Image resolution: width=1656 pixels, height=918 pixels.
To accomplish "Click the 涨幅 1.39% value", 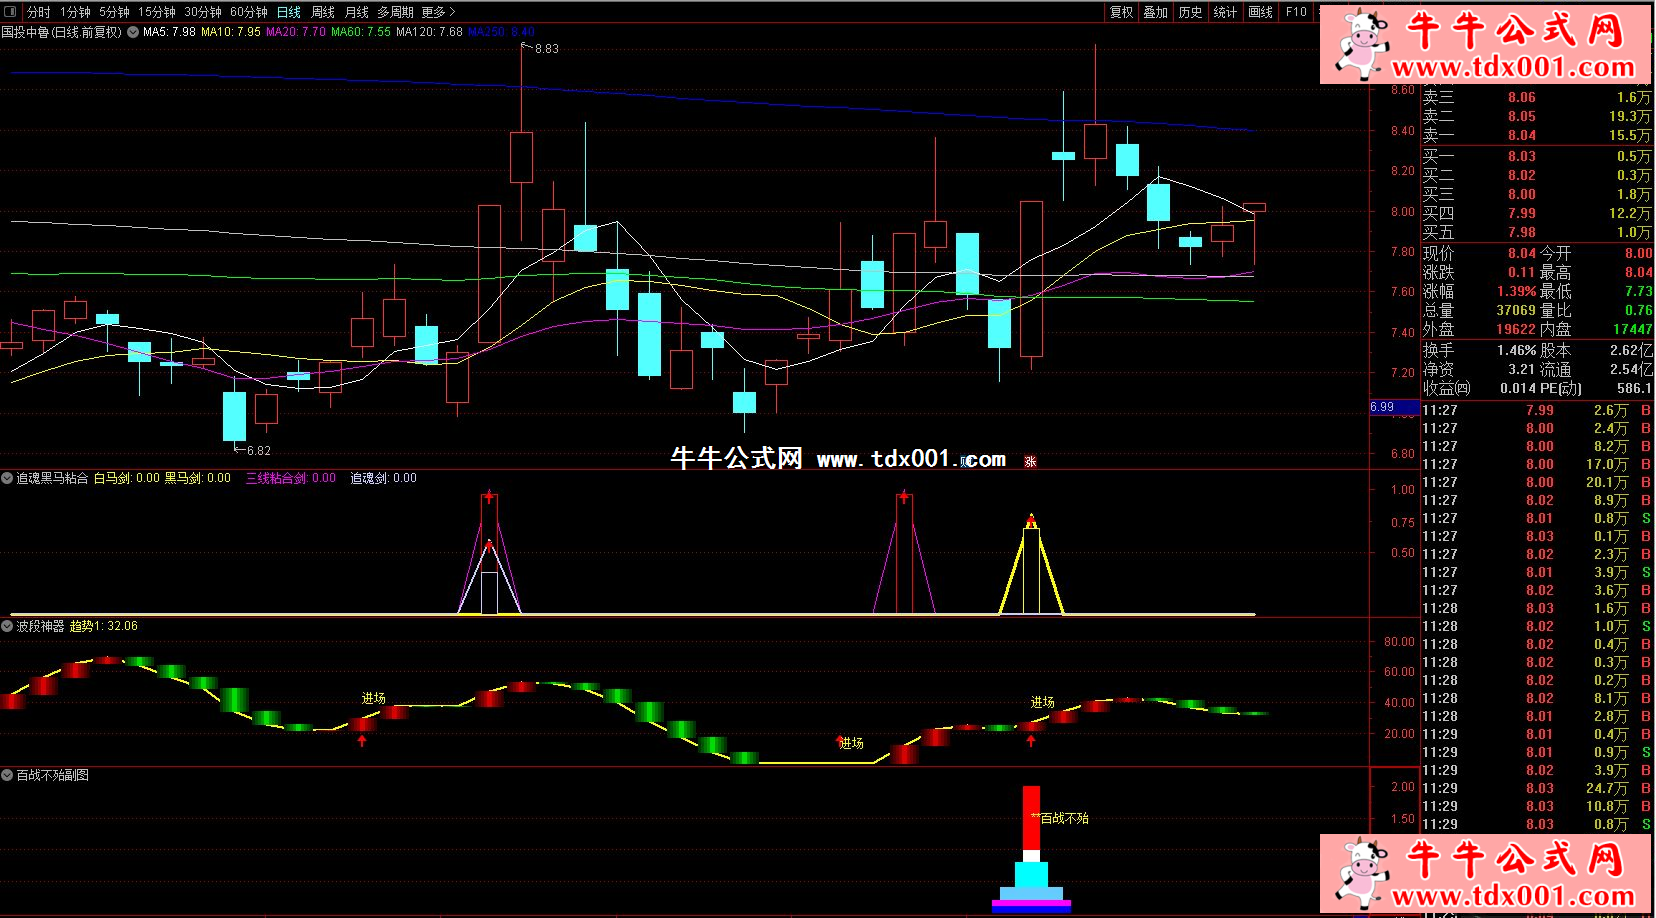I will coord(1516,291).
